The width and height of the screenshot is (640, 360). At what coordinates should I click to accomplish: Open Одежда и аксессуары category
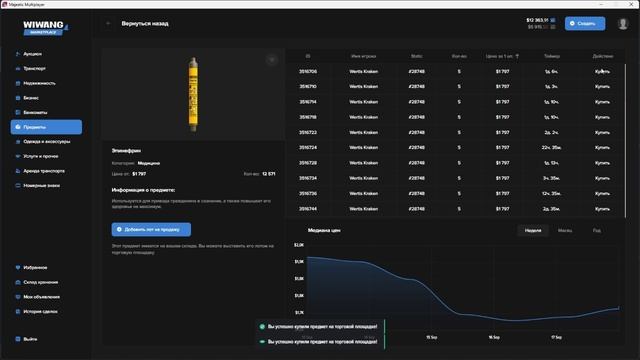[x=46, y=142]
